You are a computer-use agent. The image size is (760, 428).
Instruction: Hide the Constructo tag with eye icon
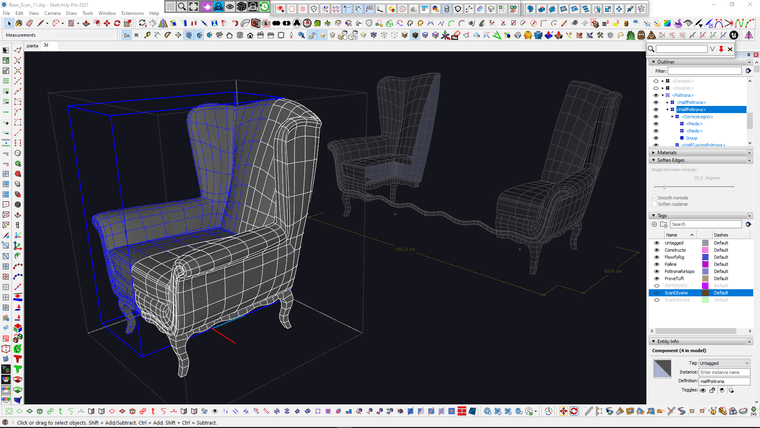pyautogui.click(x=656, y=250)
